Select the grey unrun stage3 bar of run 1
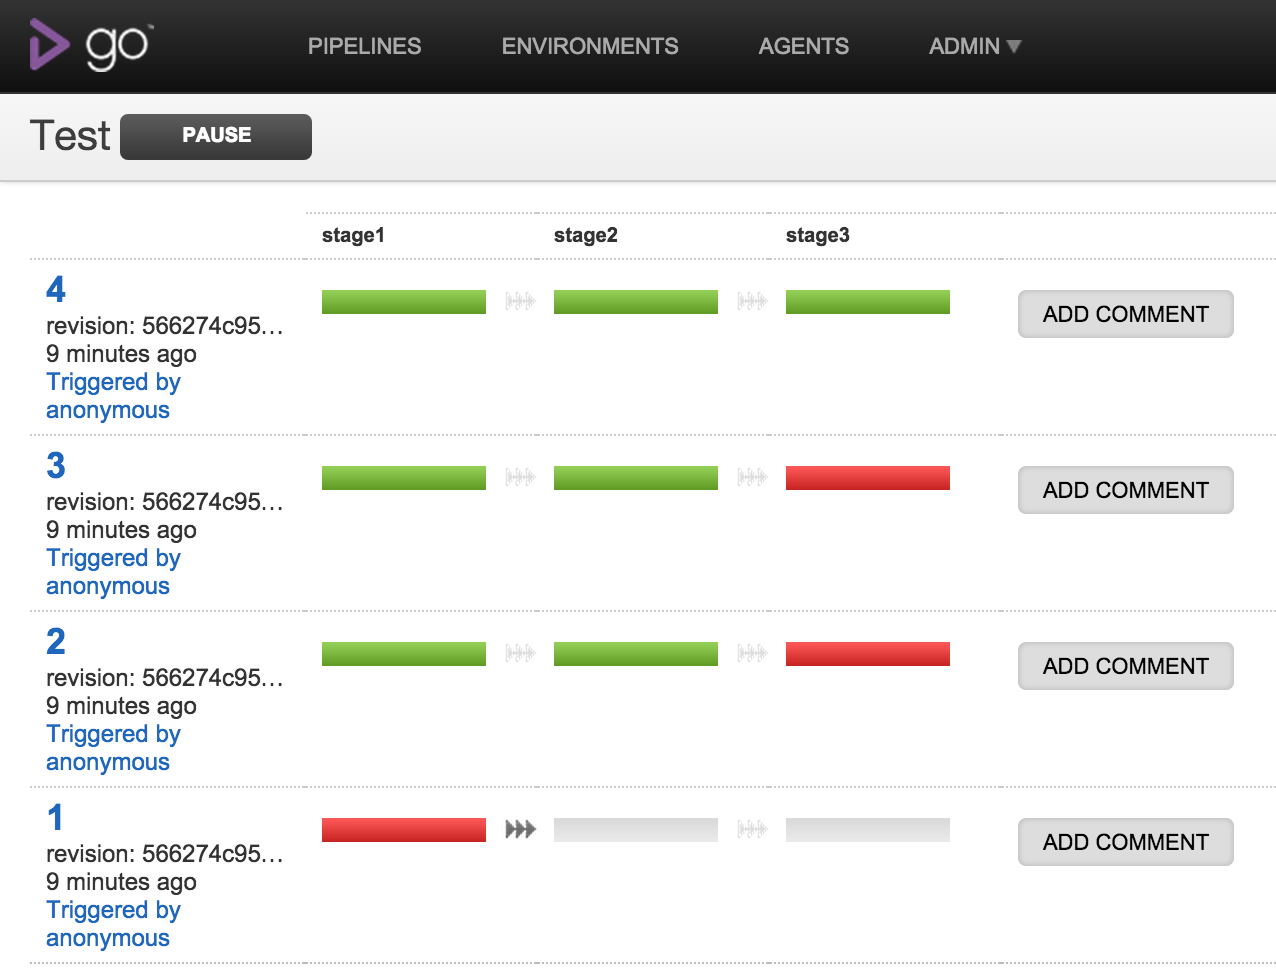This screenshot has height=976, width=1276. [x=868, y=830]
